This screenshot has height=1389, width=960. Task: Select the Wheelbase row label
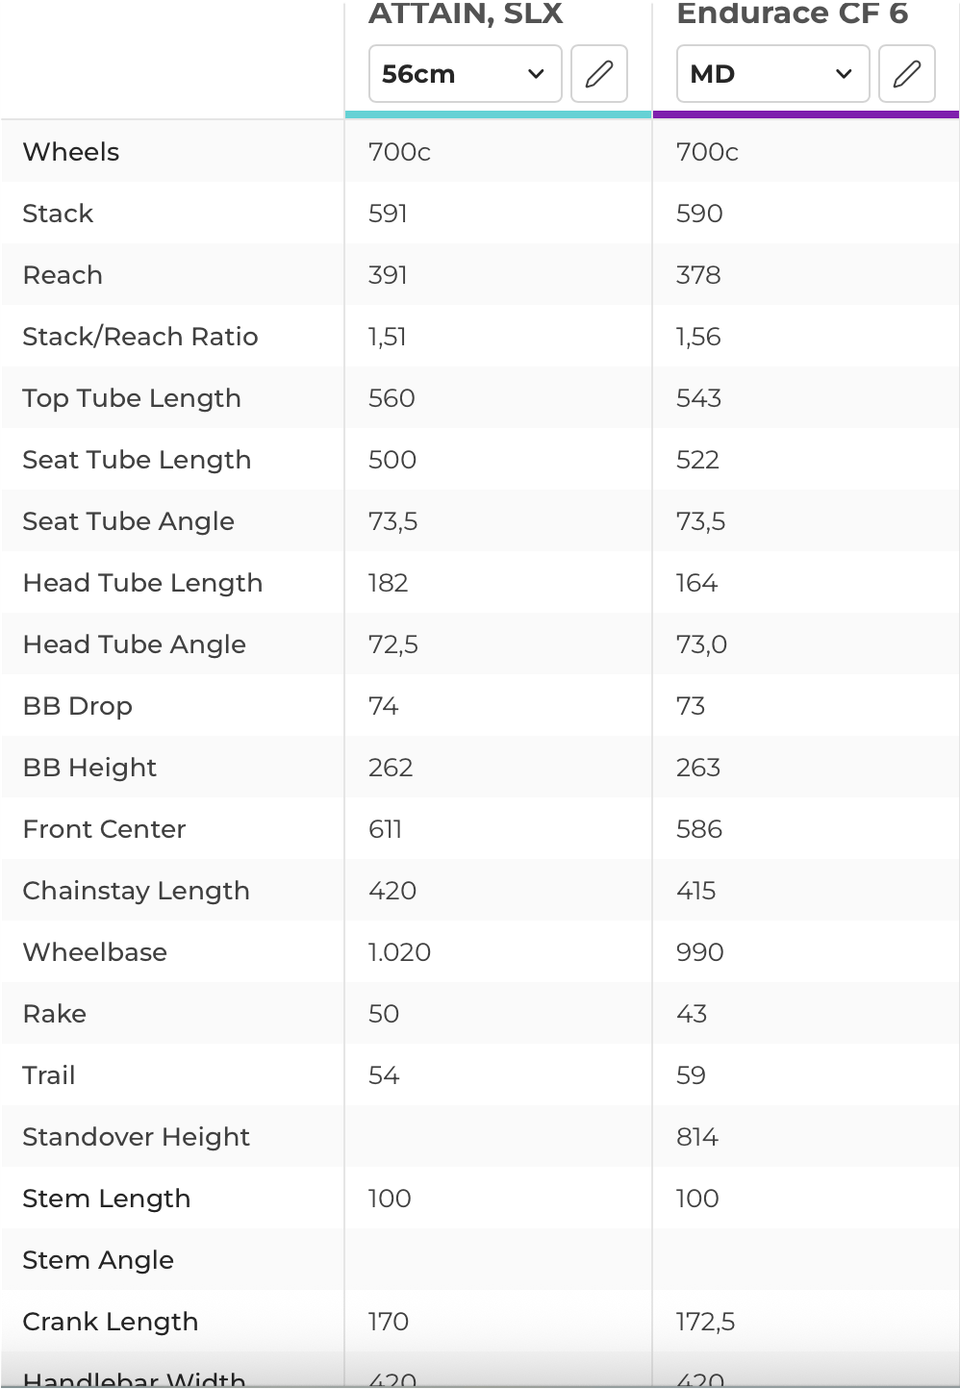pos(95,952)
